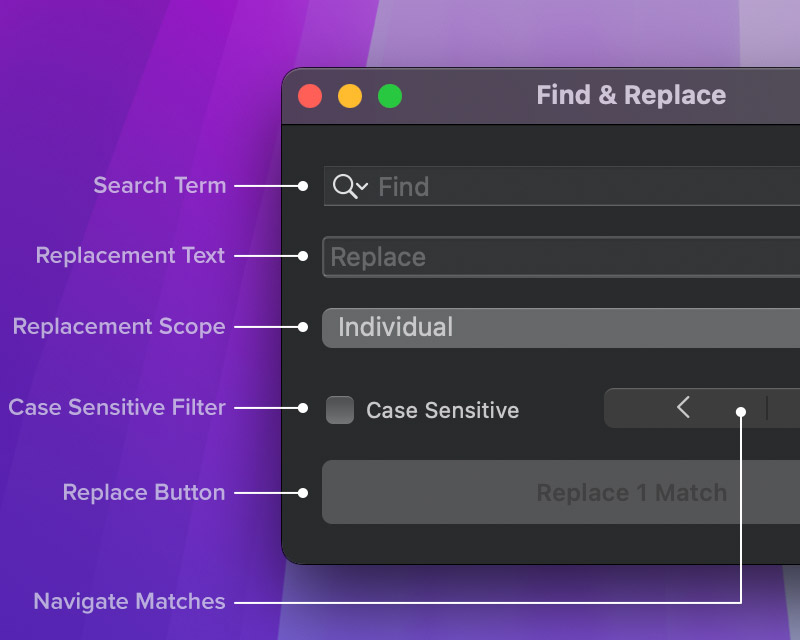The width and height of the screenshot is (800, 640).
Task: Open the Individual replacement scope dropdown
Action: coord(560,328)
